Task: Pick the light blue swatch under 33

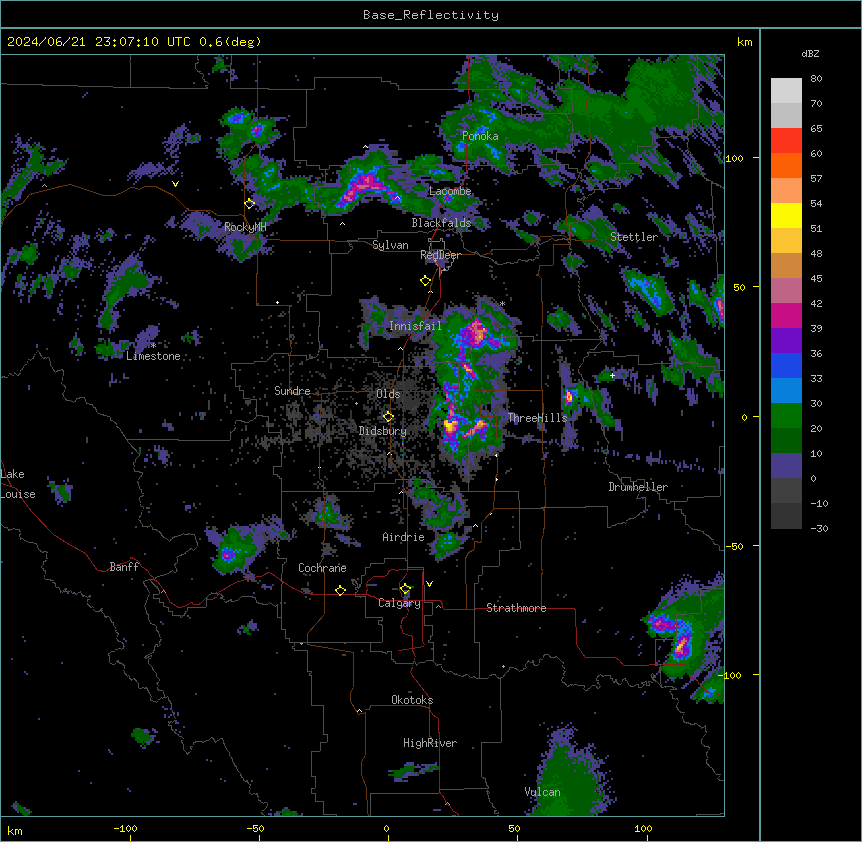Action: click(x=786, y=391)
